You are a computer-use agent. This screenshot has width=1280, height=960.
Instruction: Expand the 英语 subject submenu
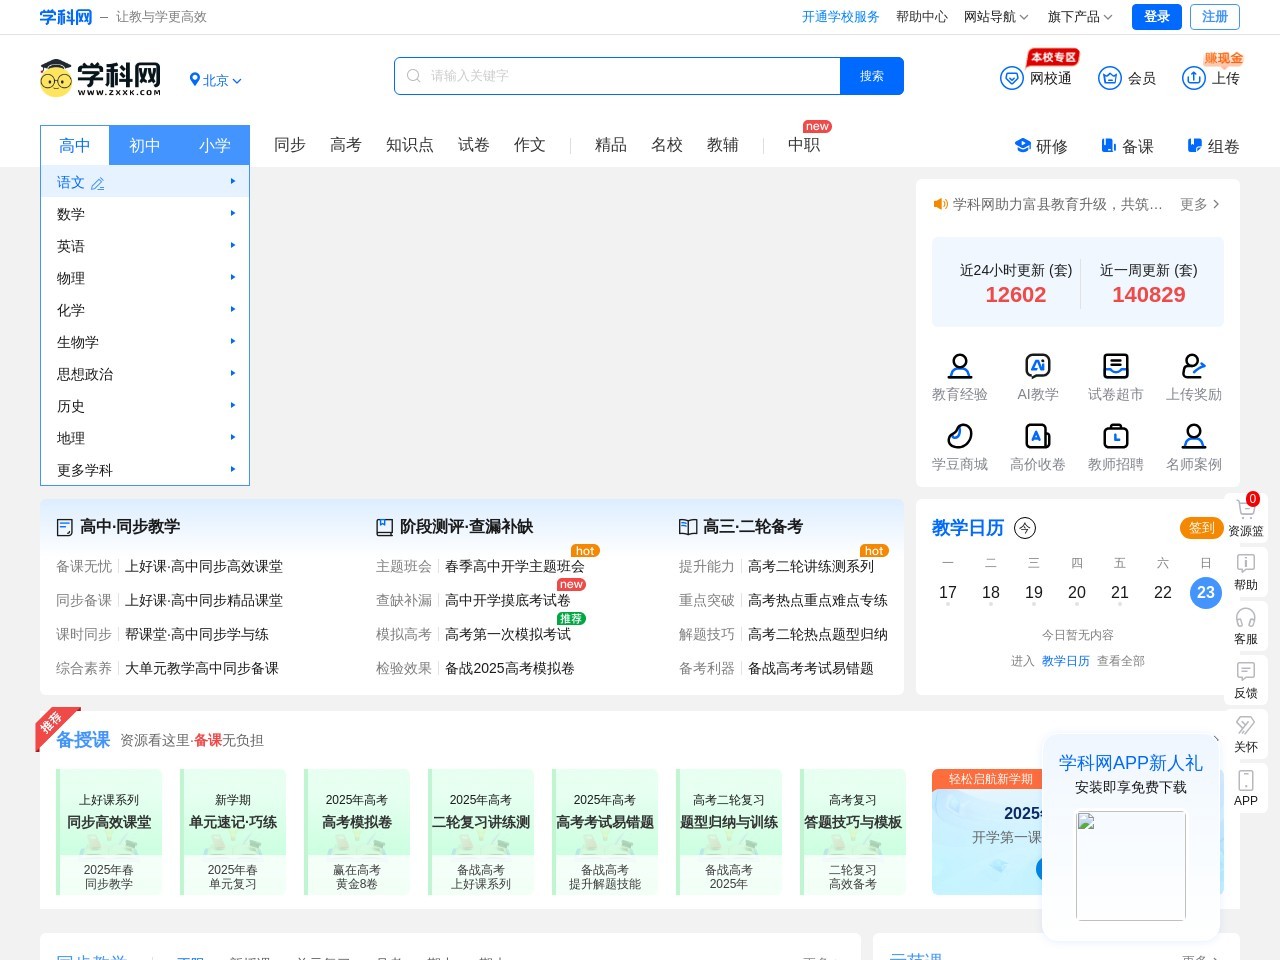coord(233,245)
